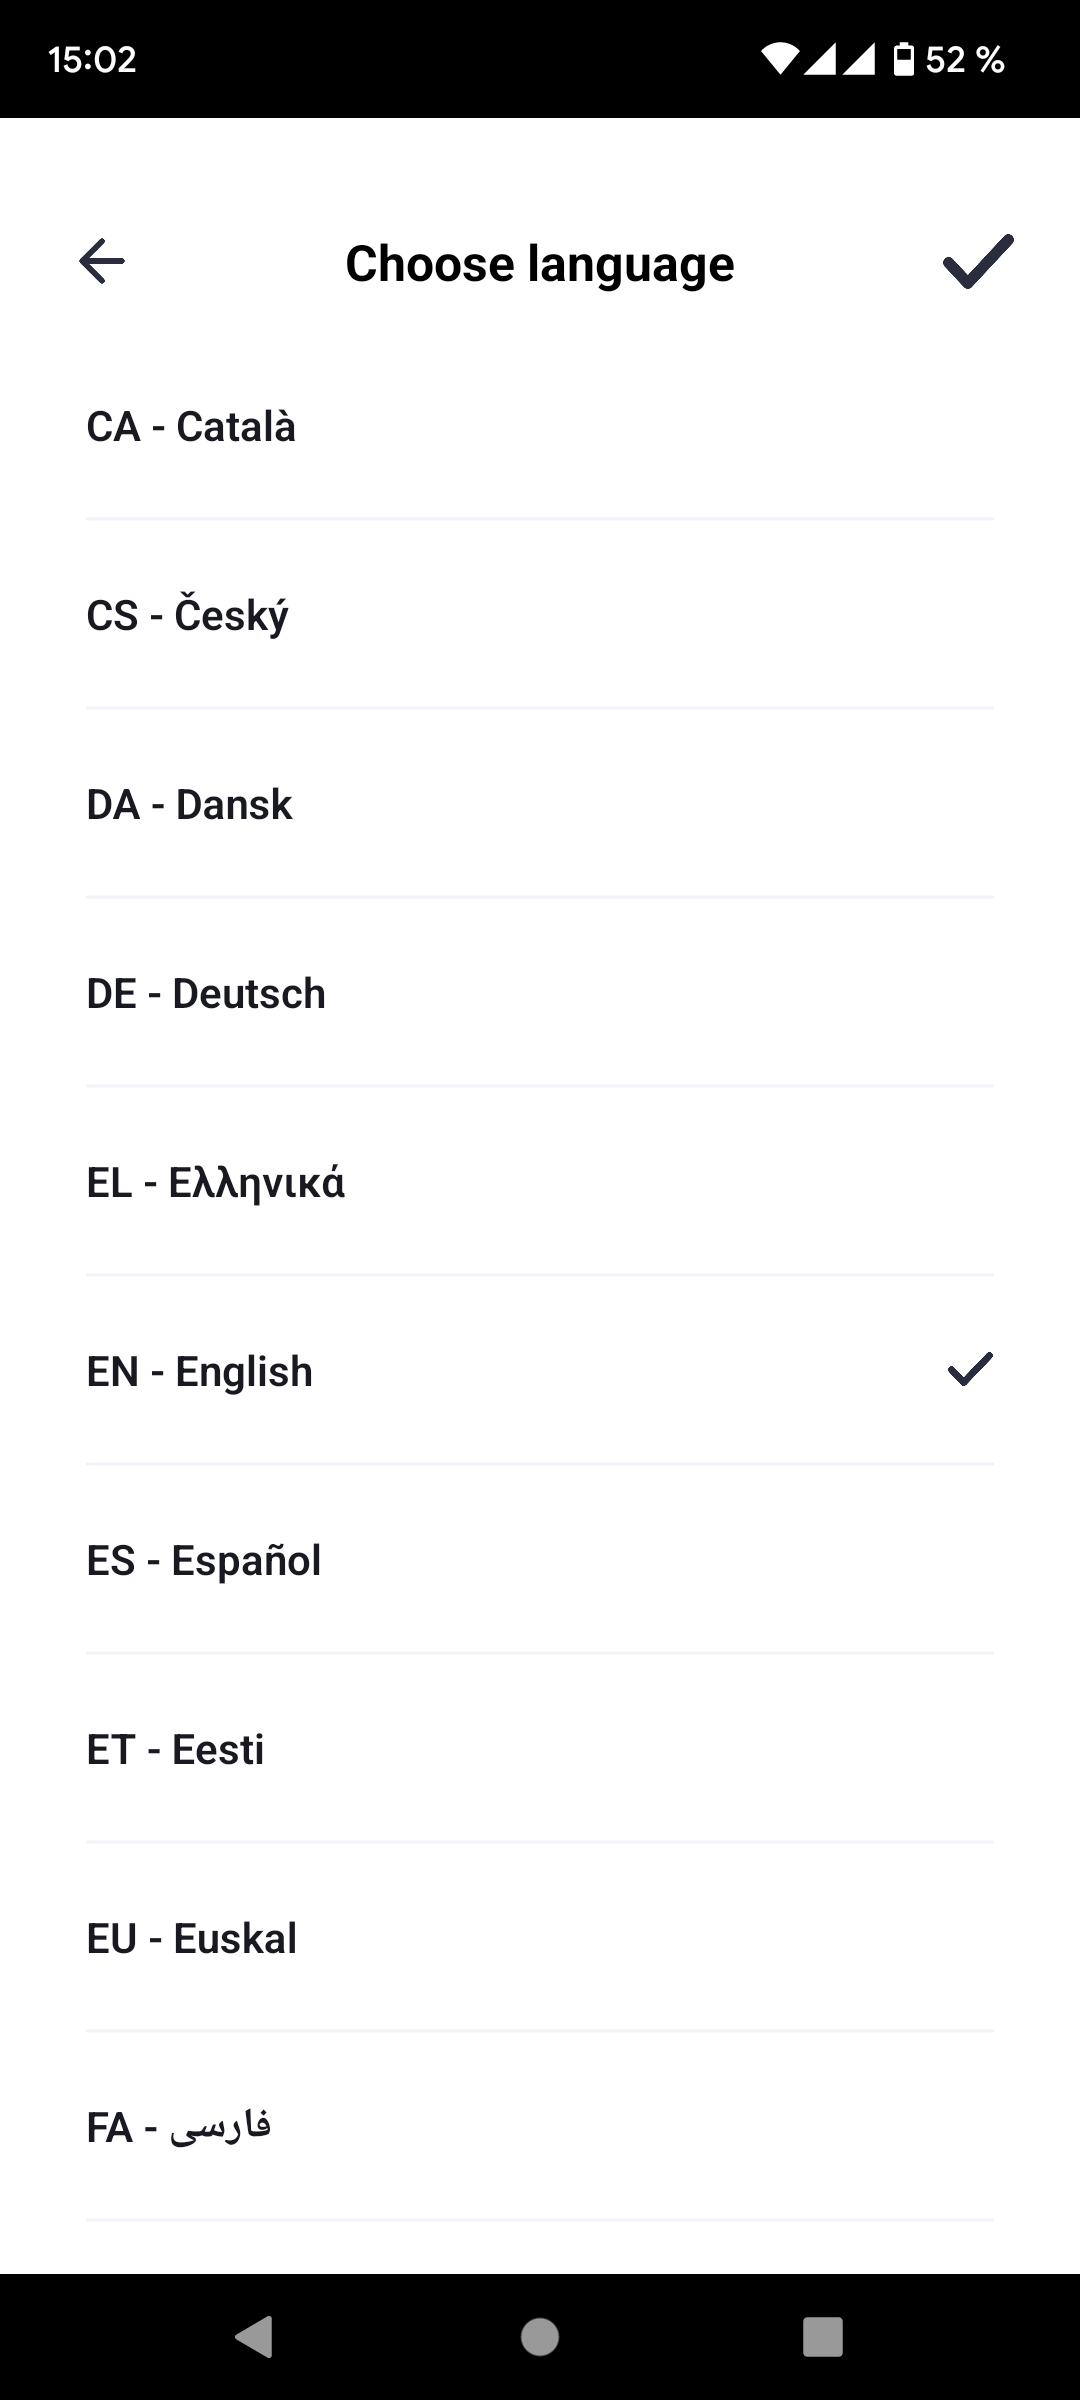Tap the checkmark beside EN - English
Image resolution: width=1080 pixels, height=2400 pixels.
(x=970, y=1370)
